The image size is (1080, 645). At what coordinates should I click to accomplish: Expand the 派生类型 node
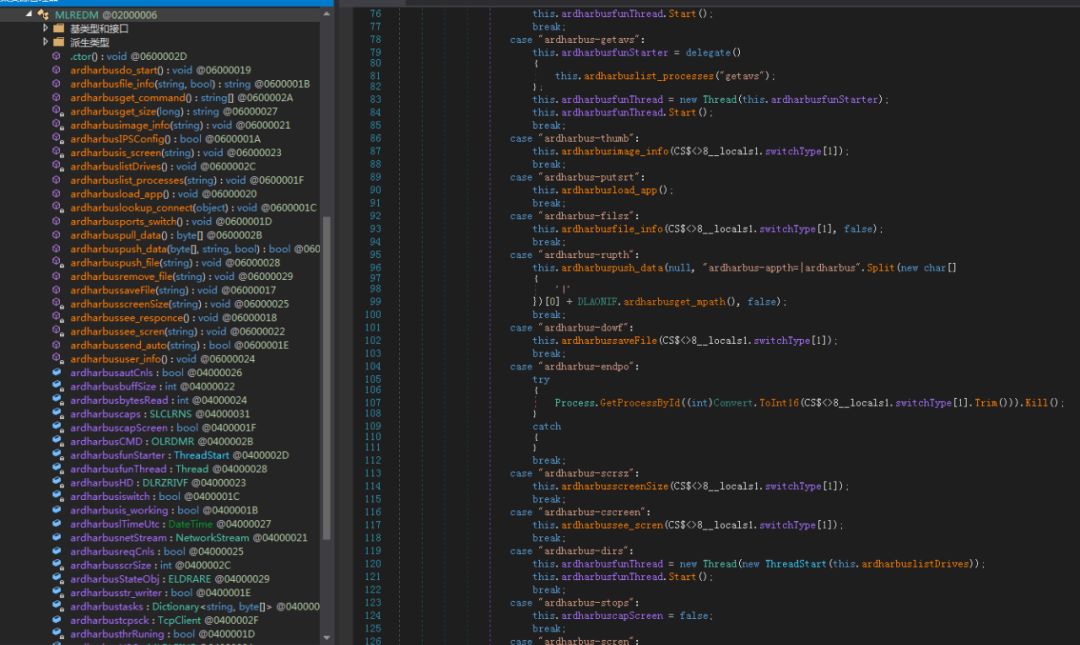45,43
